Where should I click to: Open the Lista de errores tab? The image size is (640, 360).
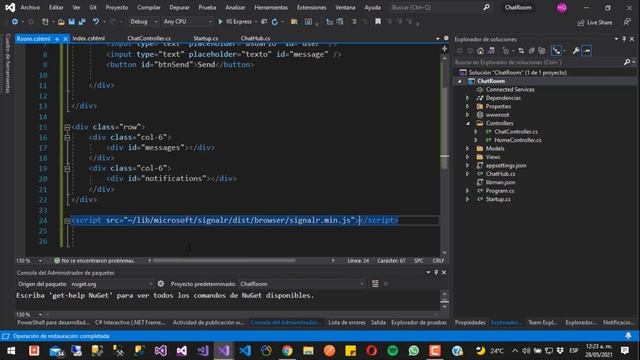(347, 322)
